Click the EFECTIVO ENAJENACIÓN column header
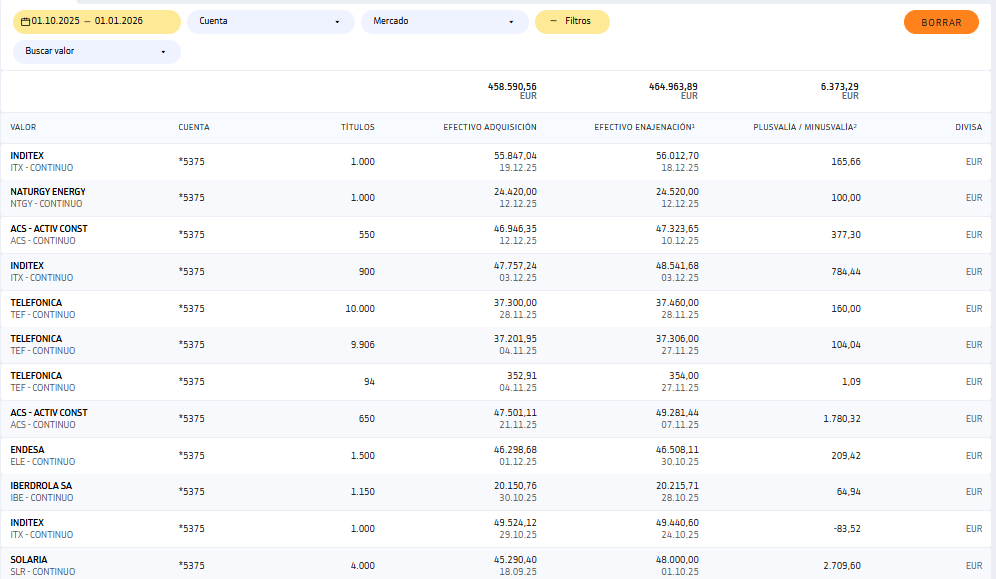 [x=644, y=127]
